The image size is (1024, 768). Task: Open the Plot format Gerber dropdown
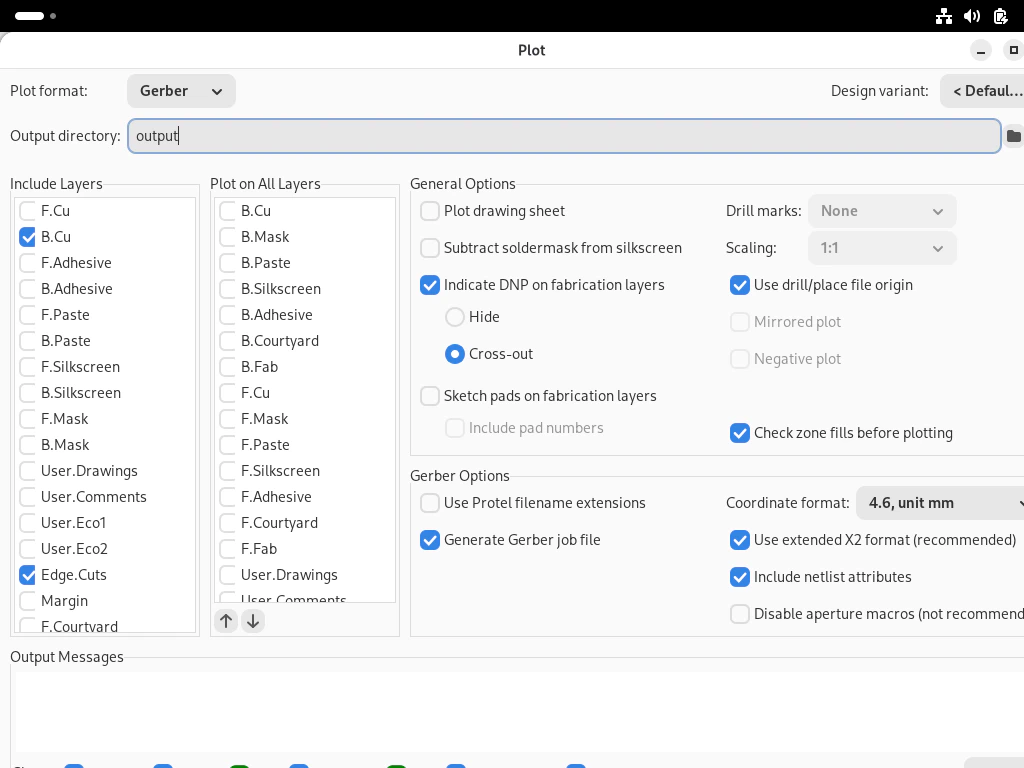[x=181, y=91]
